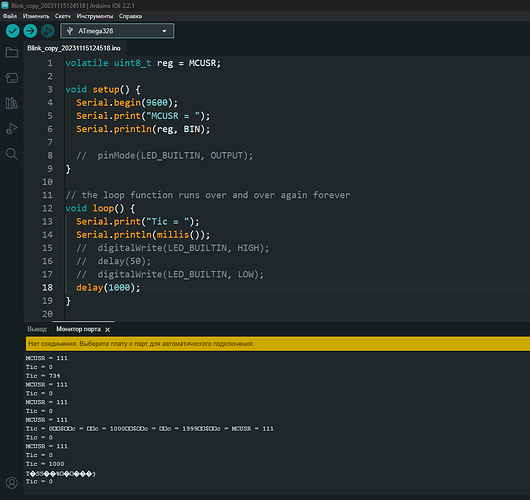Click the Upload arrow button
Image resolution: width=530 pixels, height=500 pixels.
coord(30,31)
